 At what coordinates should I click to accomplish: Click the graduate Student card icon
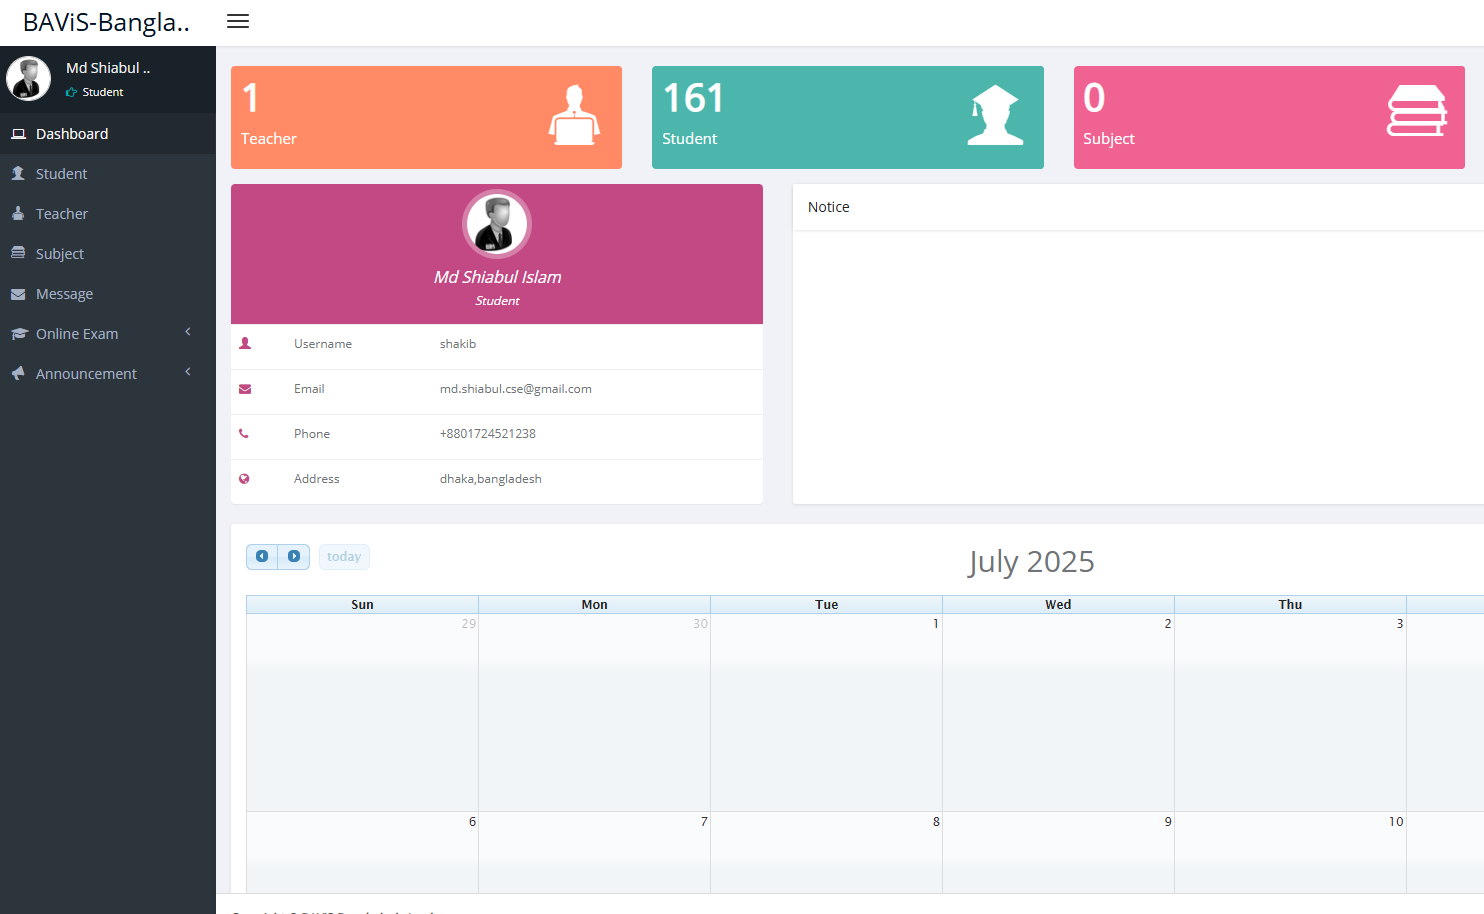click(995, 116)
